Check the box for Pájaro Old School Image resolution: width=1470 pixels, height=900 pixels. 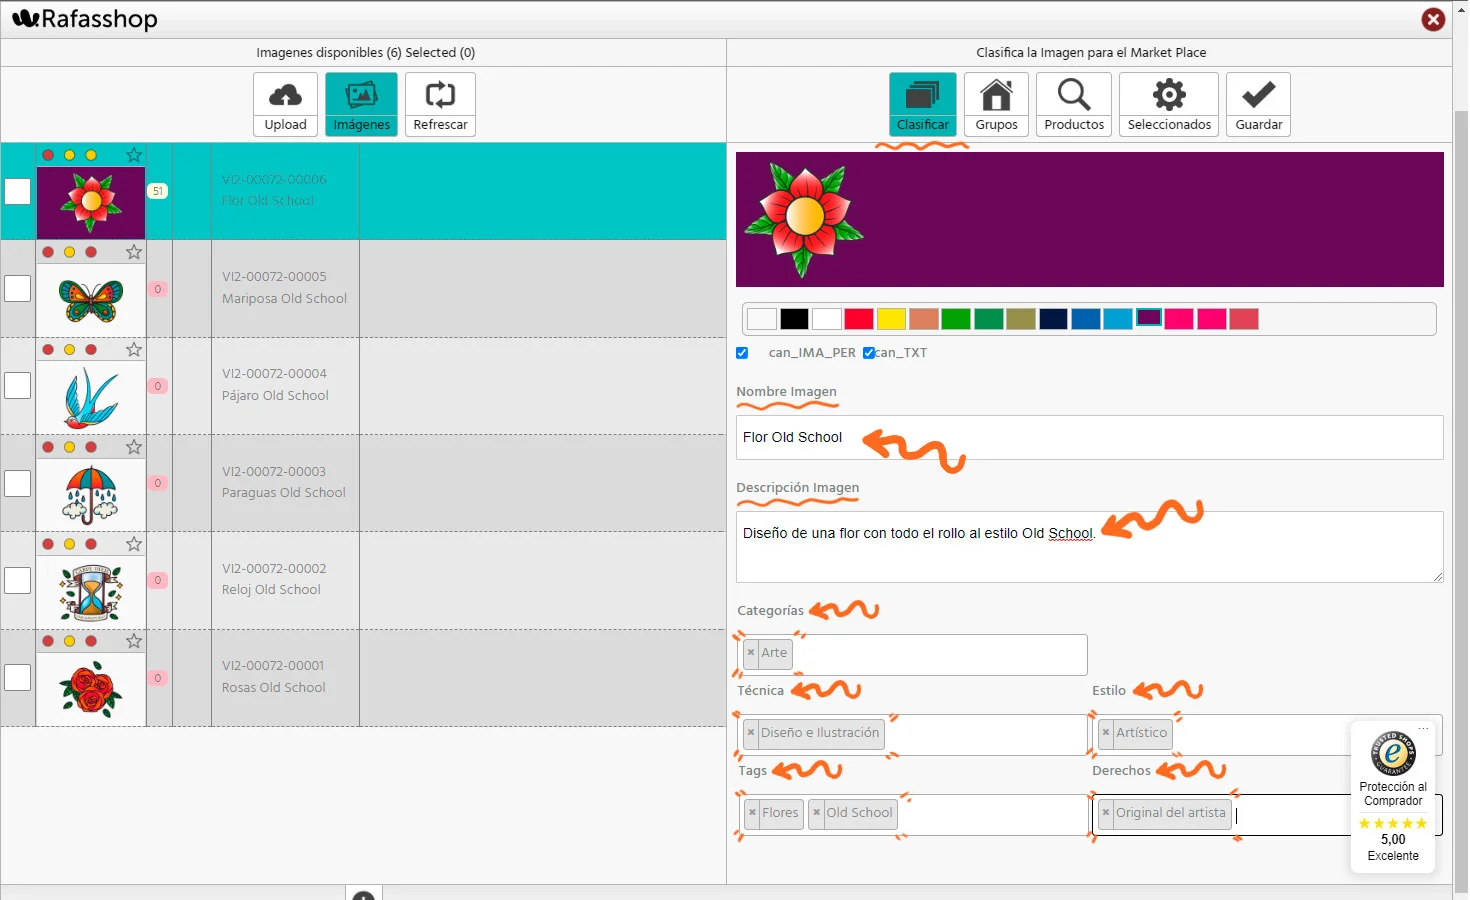[18, 386]
